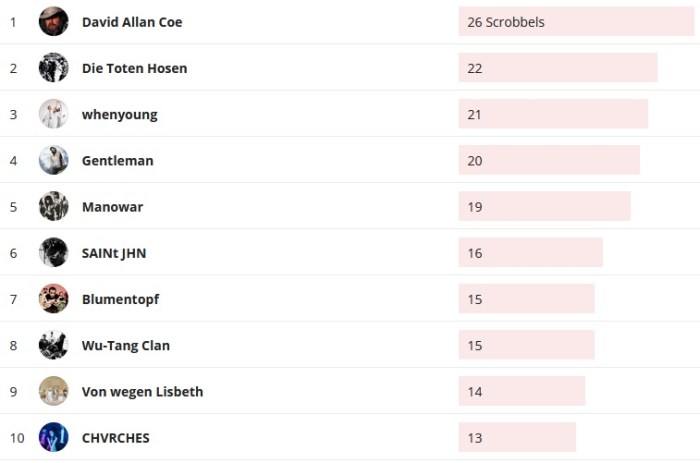Viewport: 700px width, 463px height.
Task: Select Gentleman's round avatar picture
Action: tap(54, 160)
